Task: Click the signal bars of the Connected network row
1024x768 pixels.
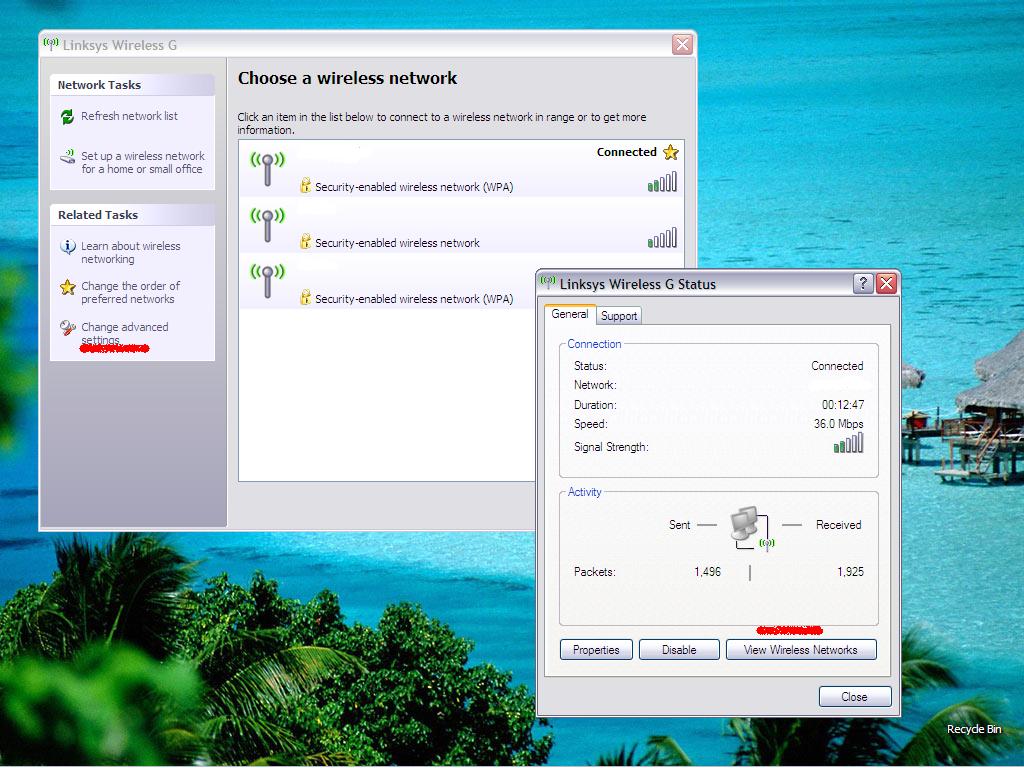Action: click(x=662, y=182)
